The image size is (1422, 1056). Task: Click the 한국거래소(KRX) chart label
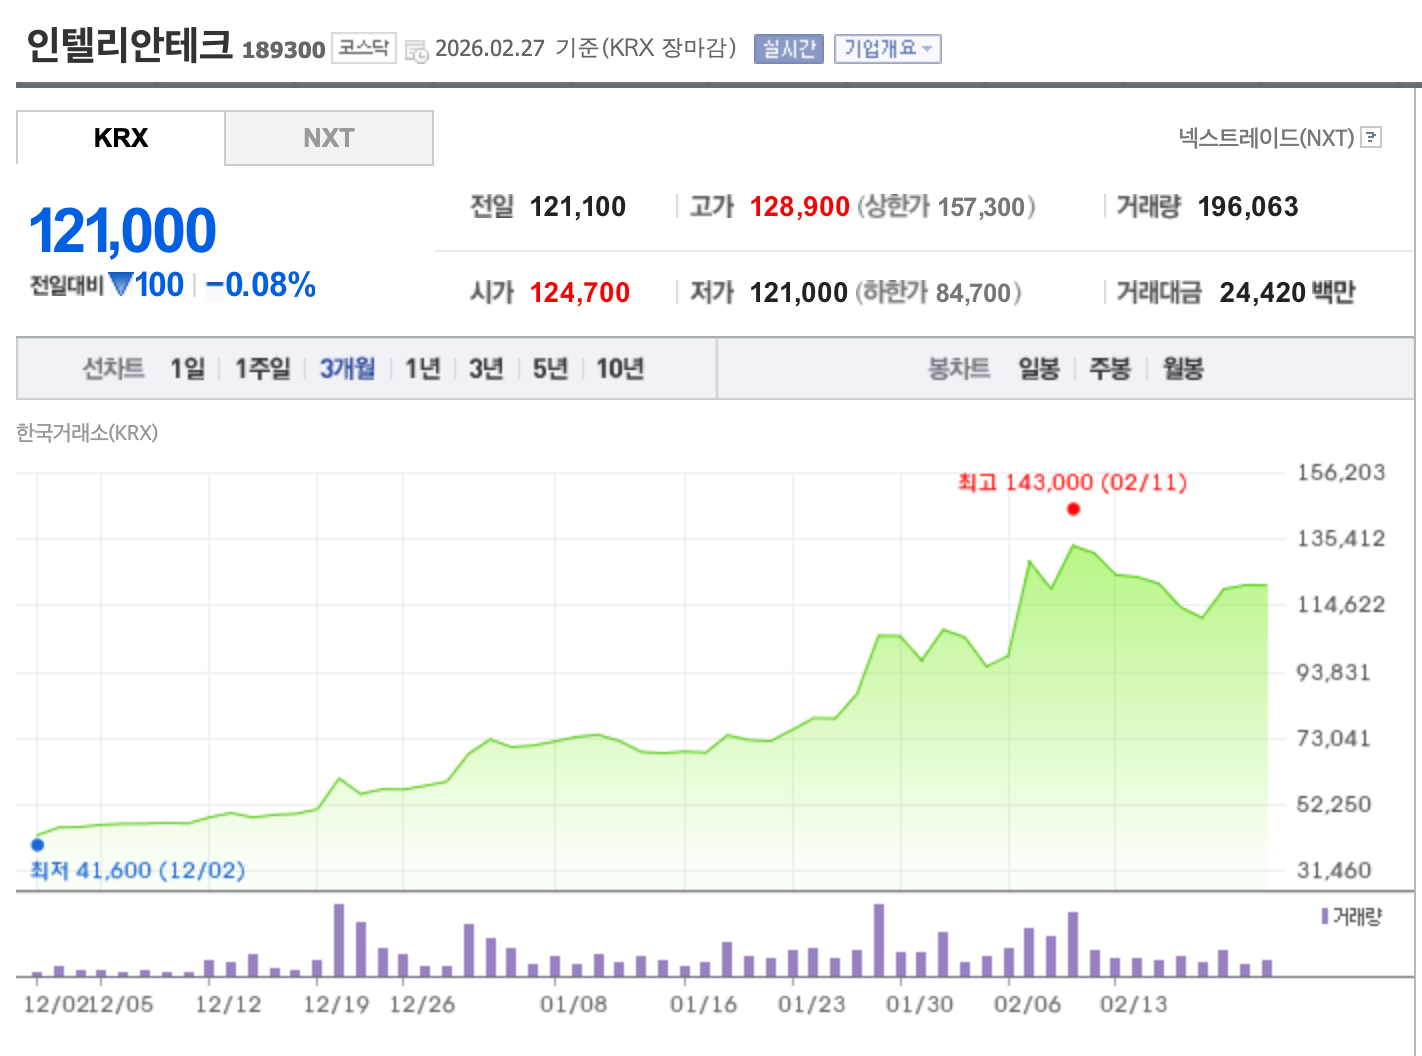(x=87, y=433)
